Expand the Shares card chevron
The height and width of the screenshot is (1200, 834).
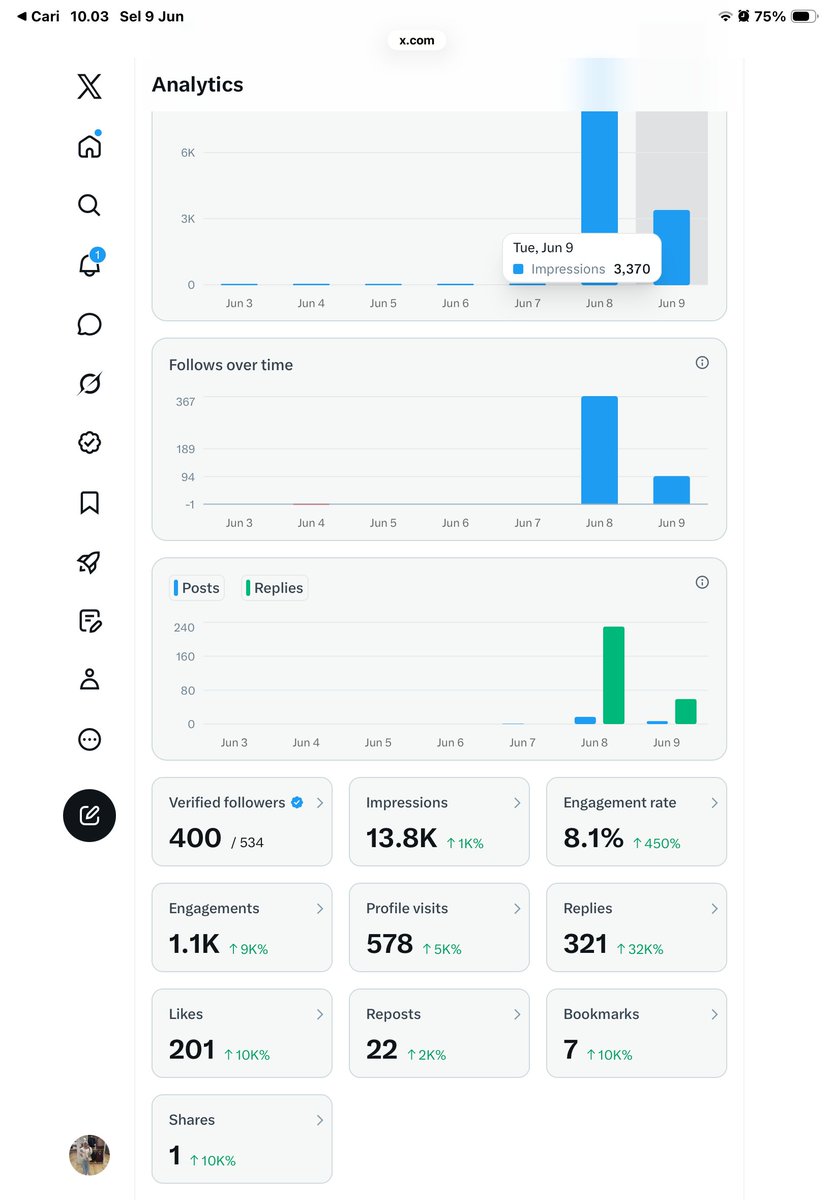[x=320, y=1120]
